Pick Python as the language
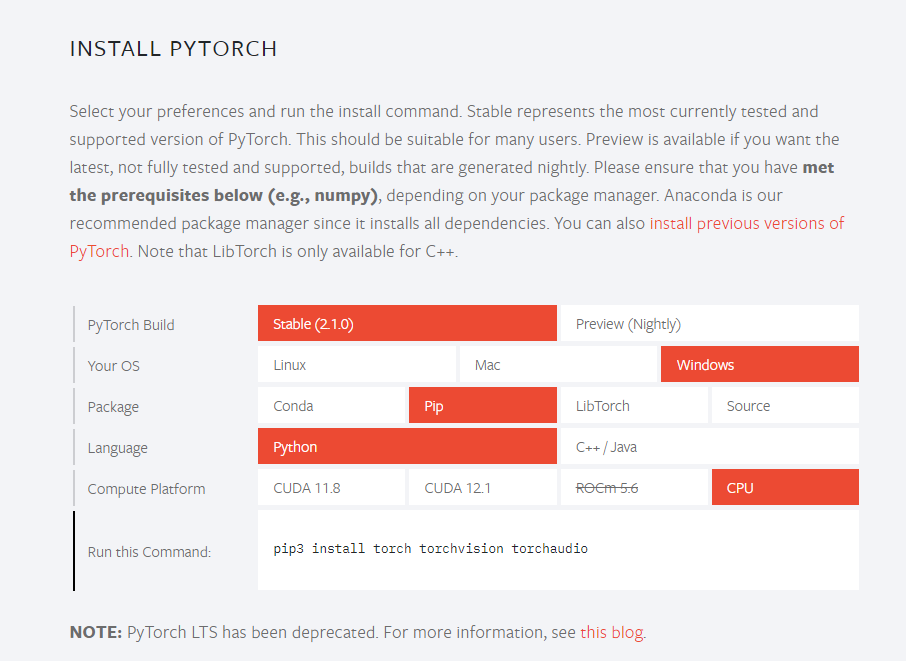The height and width of the screenshot is (661, 906). pos(406,447)
